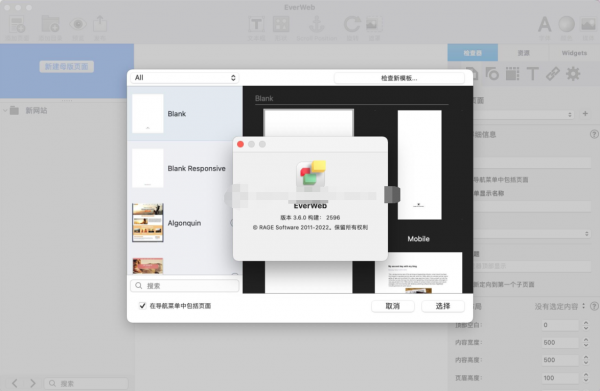Viewport: 600px width, 391px height.
Task: Click the 顶部空白 value field
Action: pyautogui.click(x=560, y=325)
